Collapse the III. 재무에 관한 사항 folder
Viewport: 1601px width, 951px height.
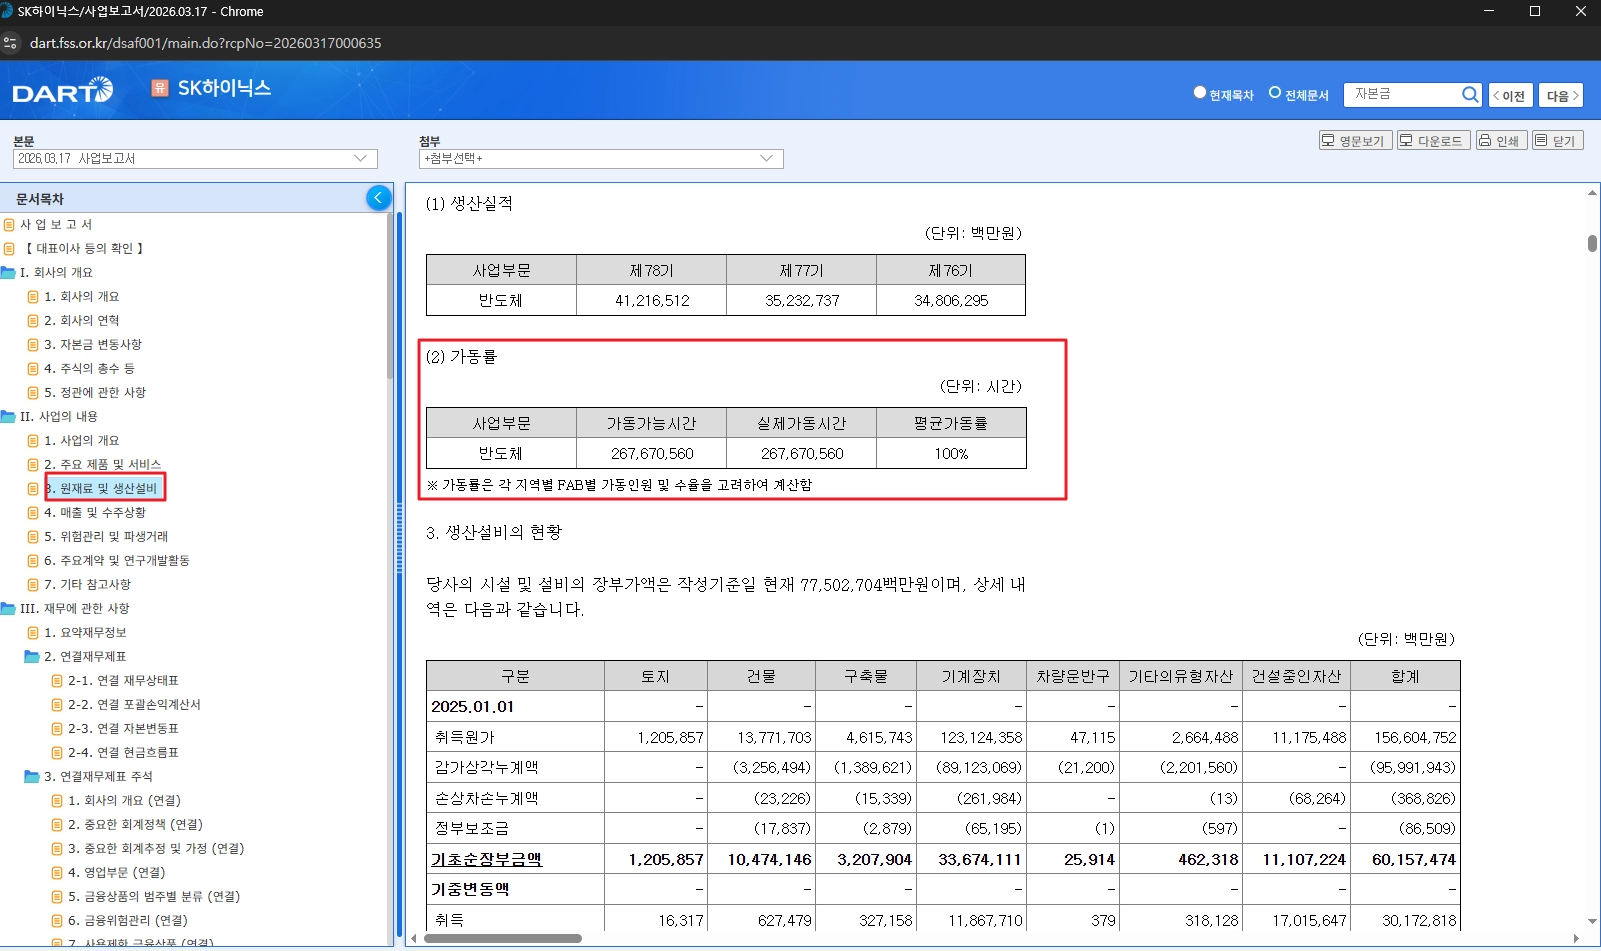(x=8, y=609)
